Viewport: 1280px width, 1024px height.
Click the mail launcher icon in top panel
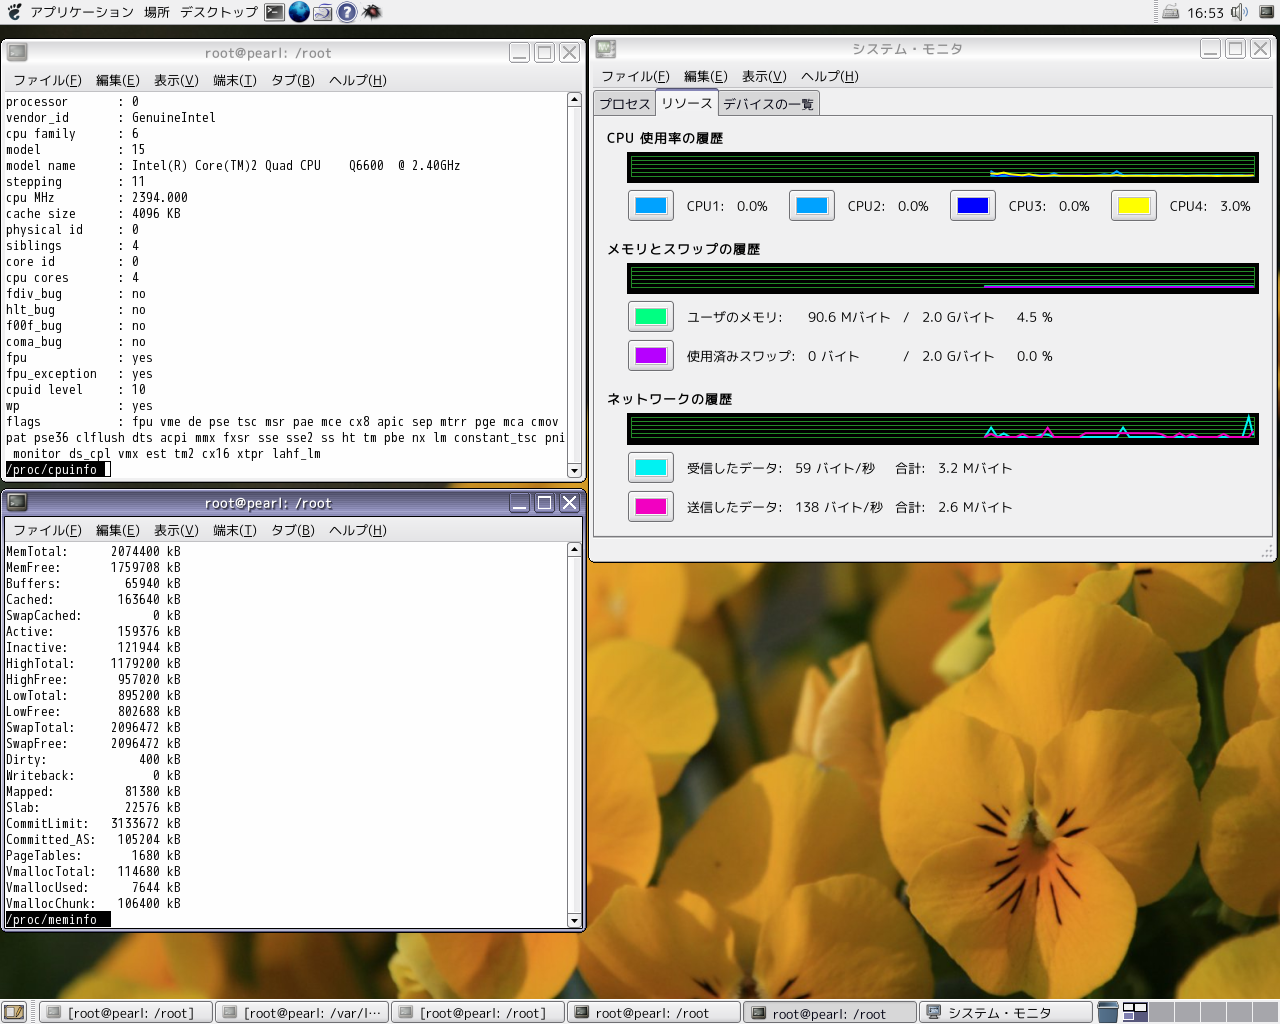(x=323, y=12)
